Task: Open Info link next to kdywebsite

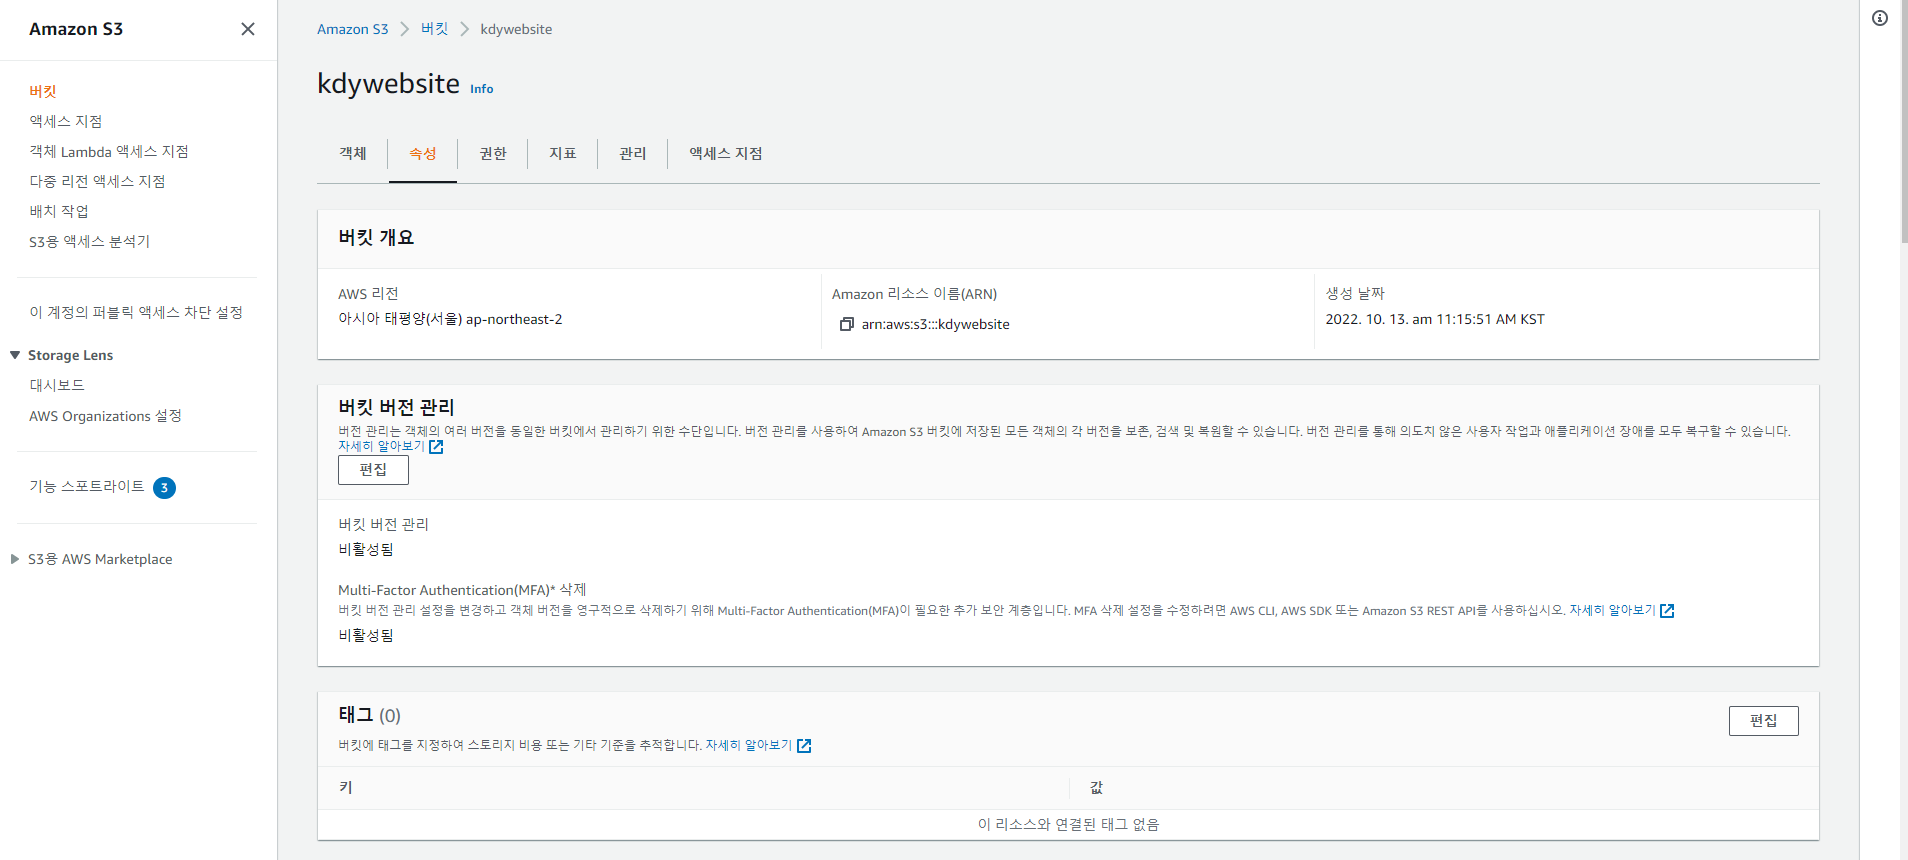Action: (482, 89)
